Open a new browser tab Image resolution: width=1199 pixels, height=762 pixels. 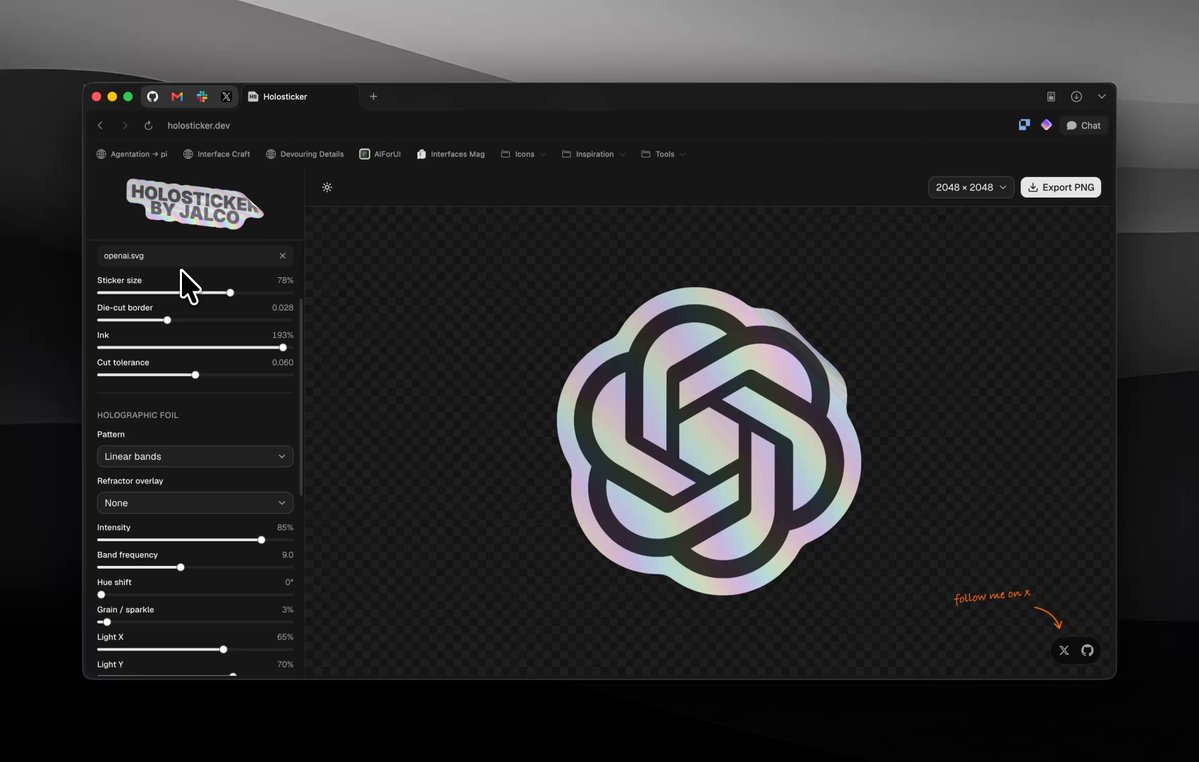point(373,96)
